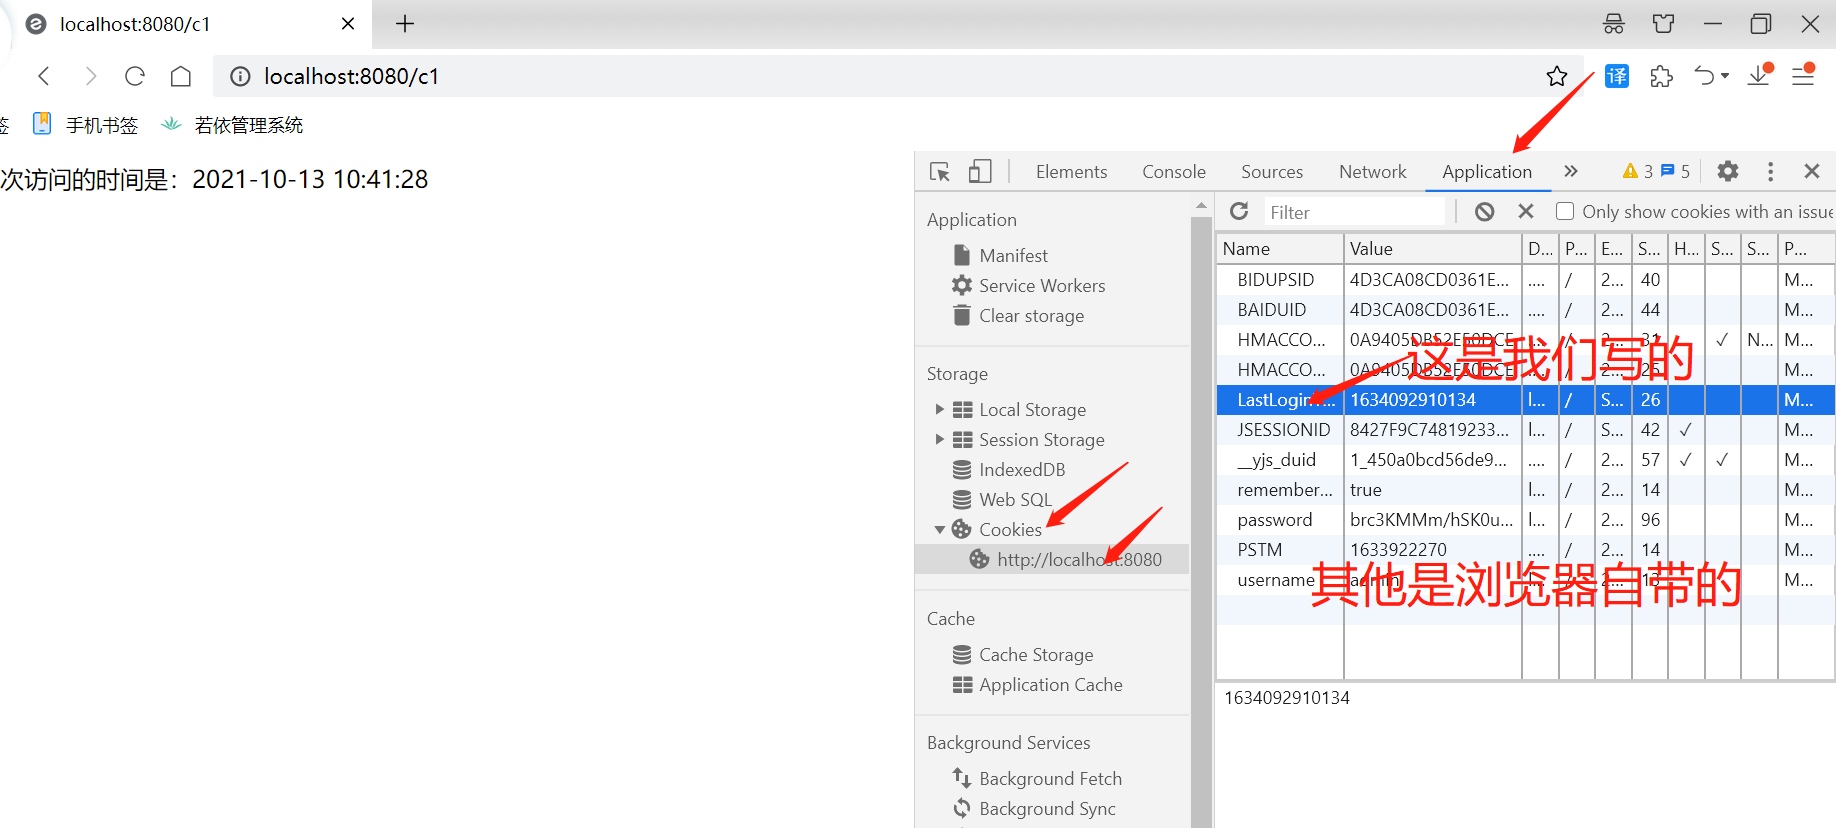Toggle the device toolbar icon
The image size is (1836, 828).
980,172
